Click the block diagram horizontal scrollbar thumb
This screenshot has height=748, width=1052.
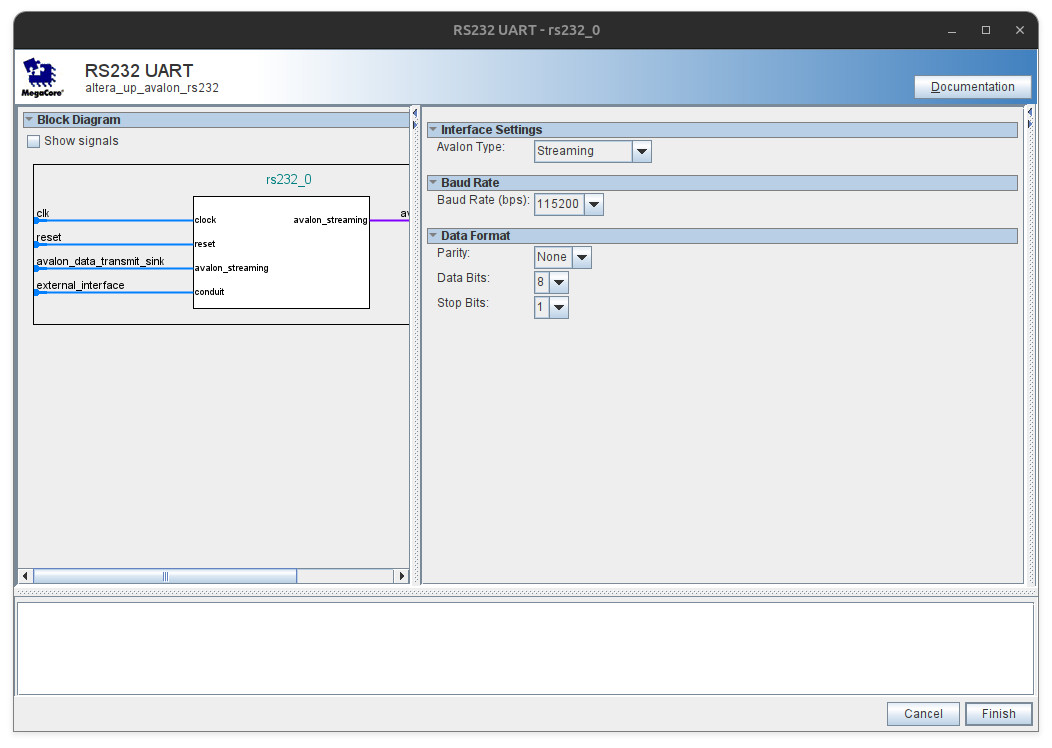click(x=165, y=576)
